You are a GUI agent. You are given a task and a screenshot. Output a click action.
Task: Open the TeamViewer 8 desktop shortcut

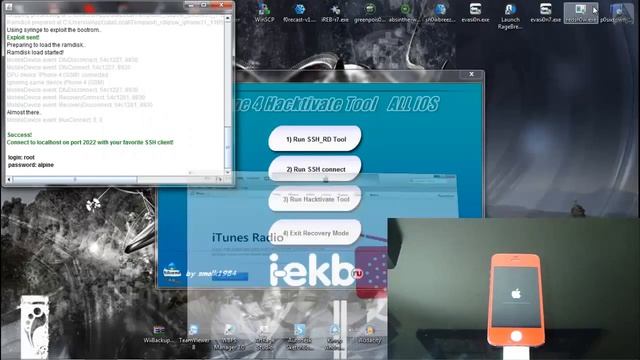(x=194, y=337)
